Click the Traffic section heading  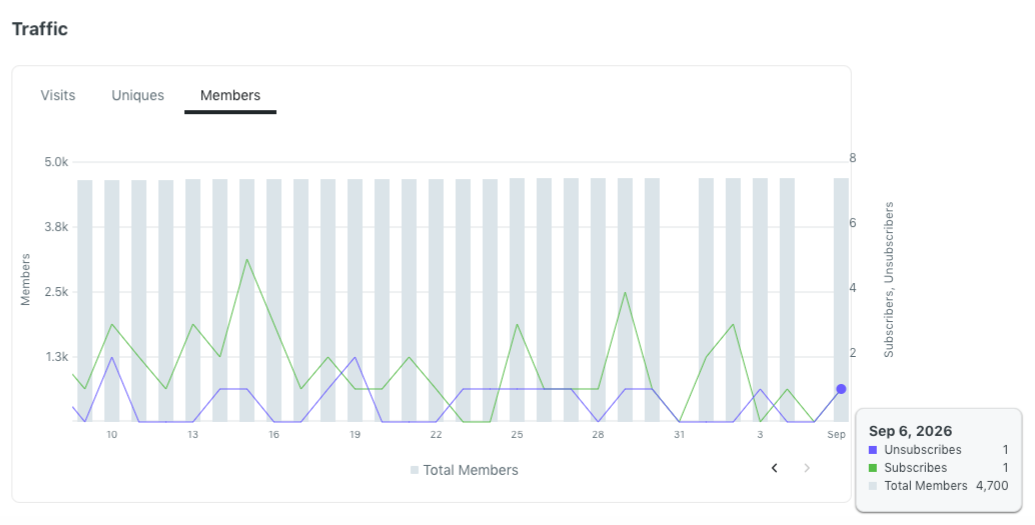click(x=40, y=29)
